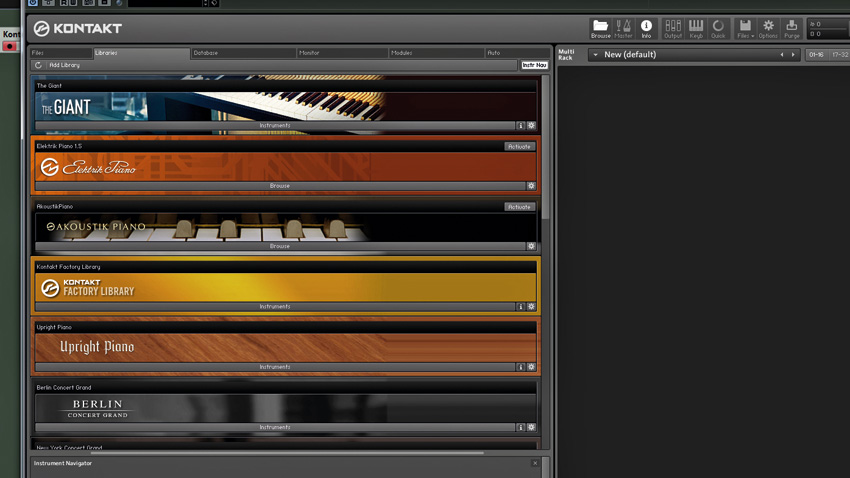Open the Quick load browser
Viewport: 850px width, 478px height.
[x=718, y=29]
